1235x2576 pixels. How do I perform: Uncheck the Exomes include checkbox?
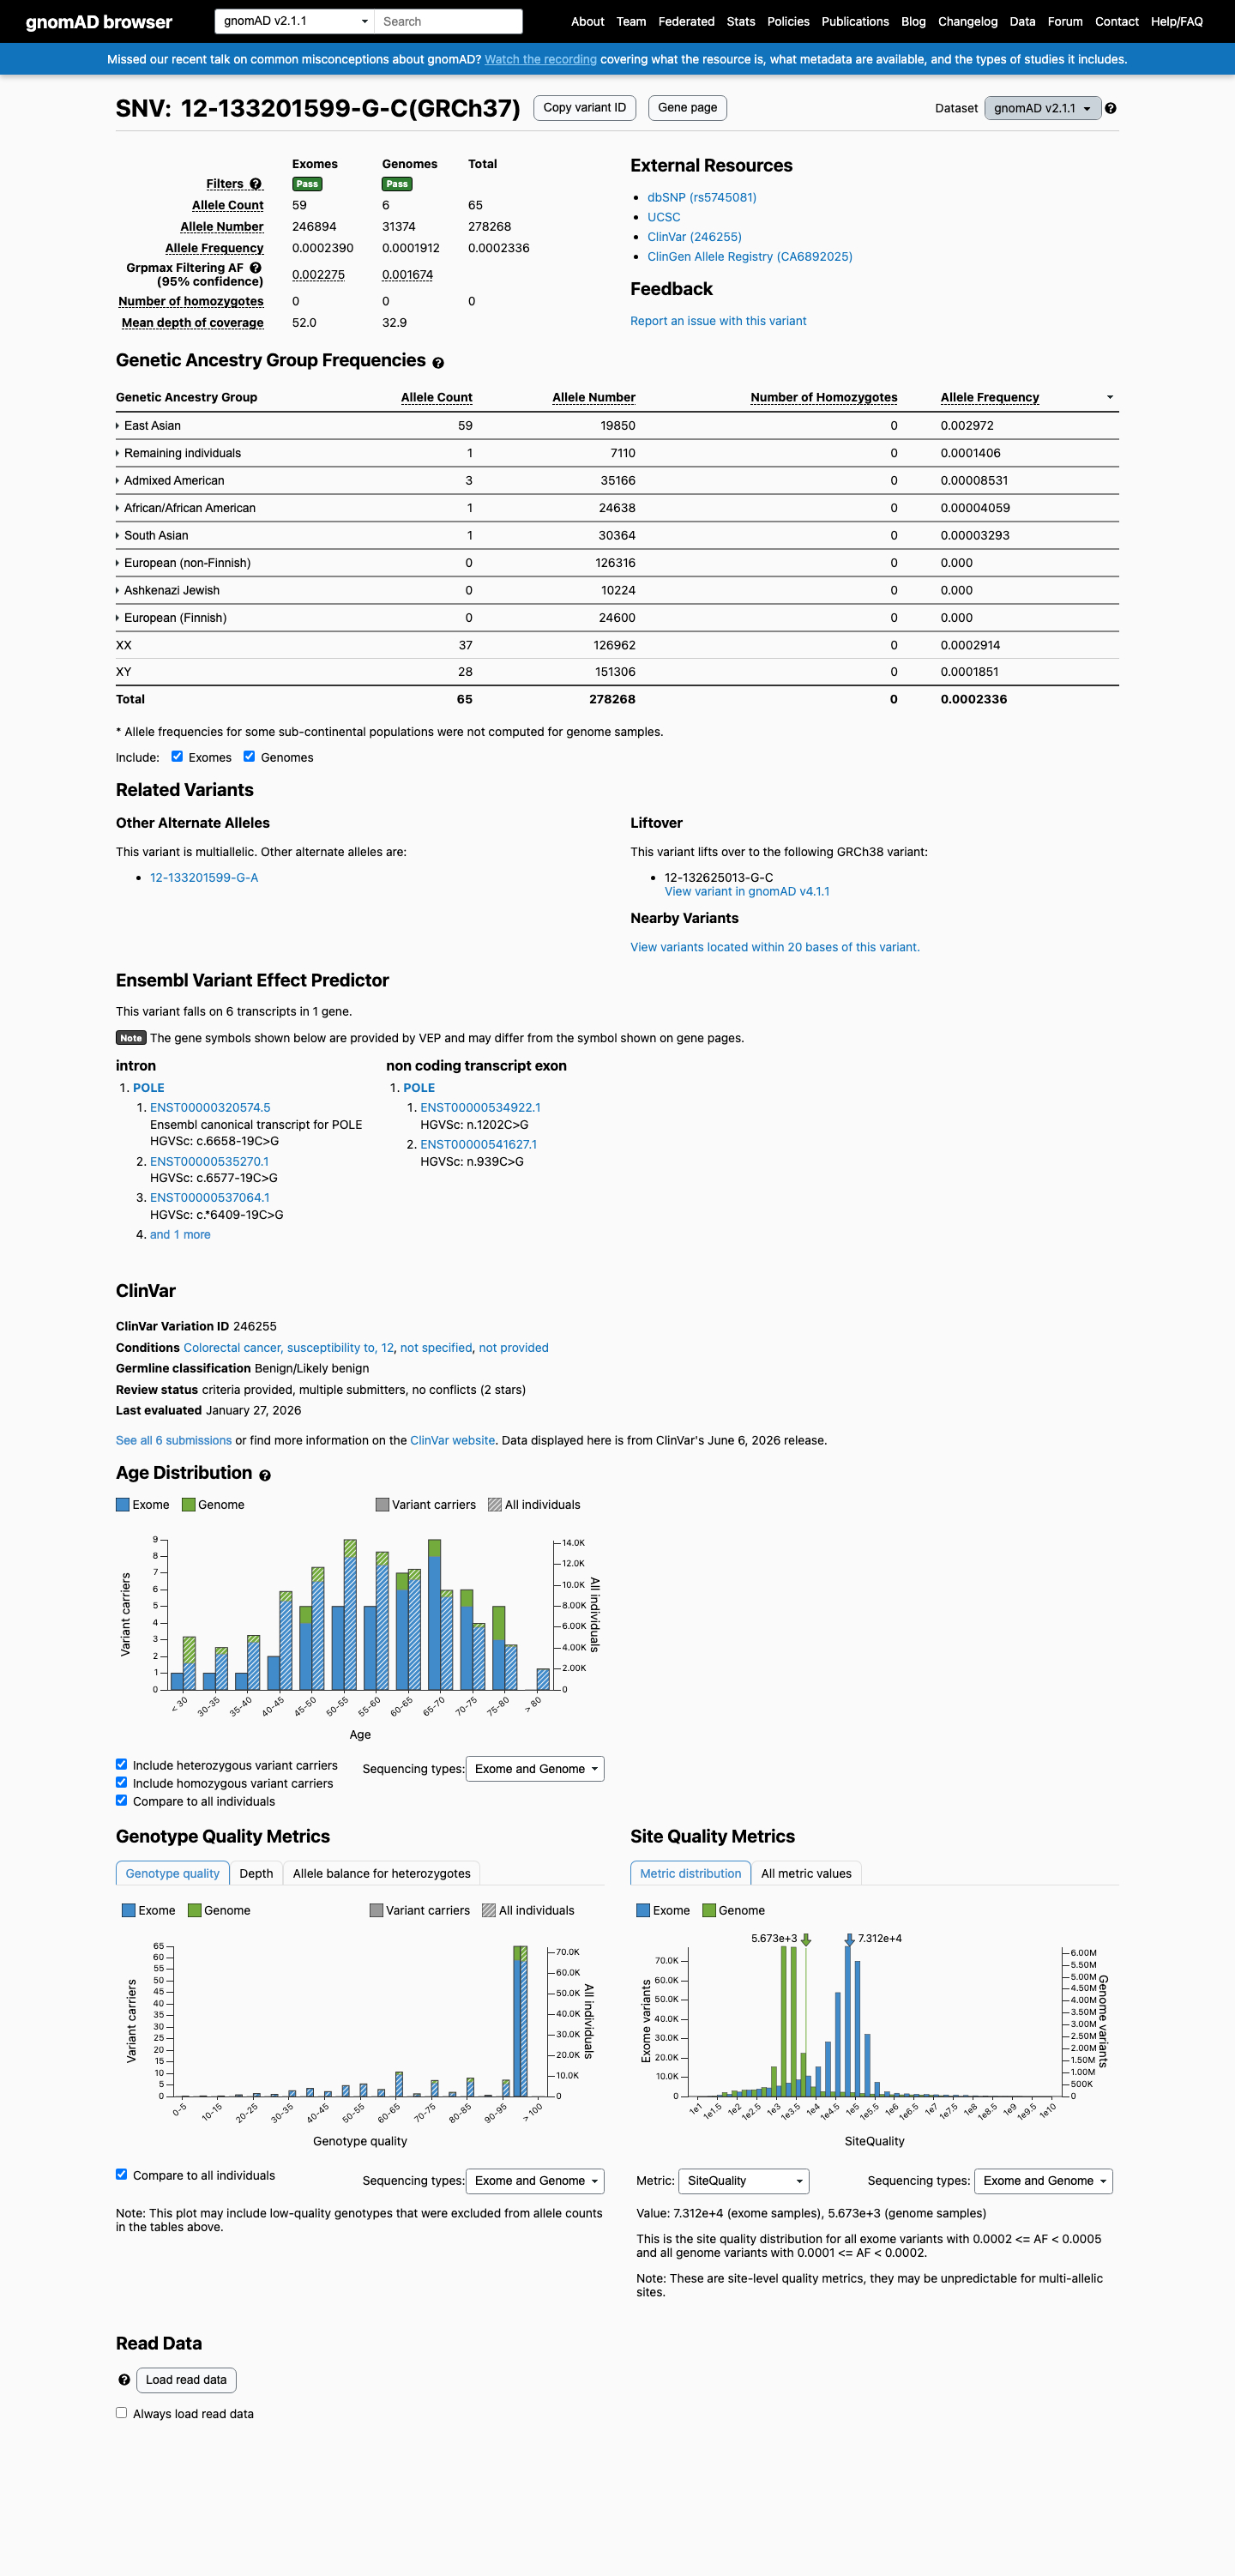coord(177,757)
